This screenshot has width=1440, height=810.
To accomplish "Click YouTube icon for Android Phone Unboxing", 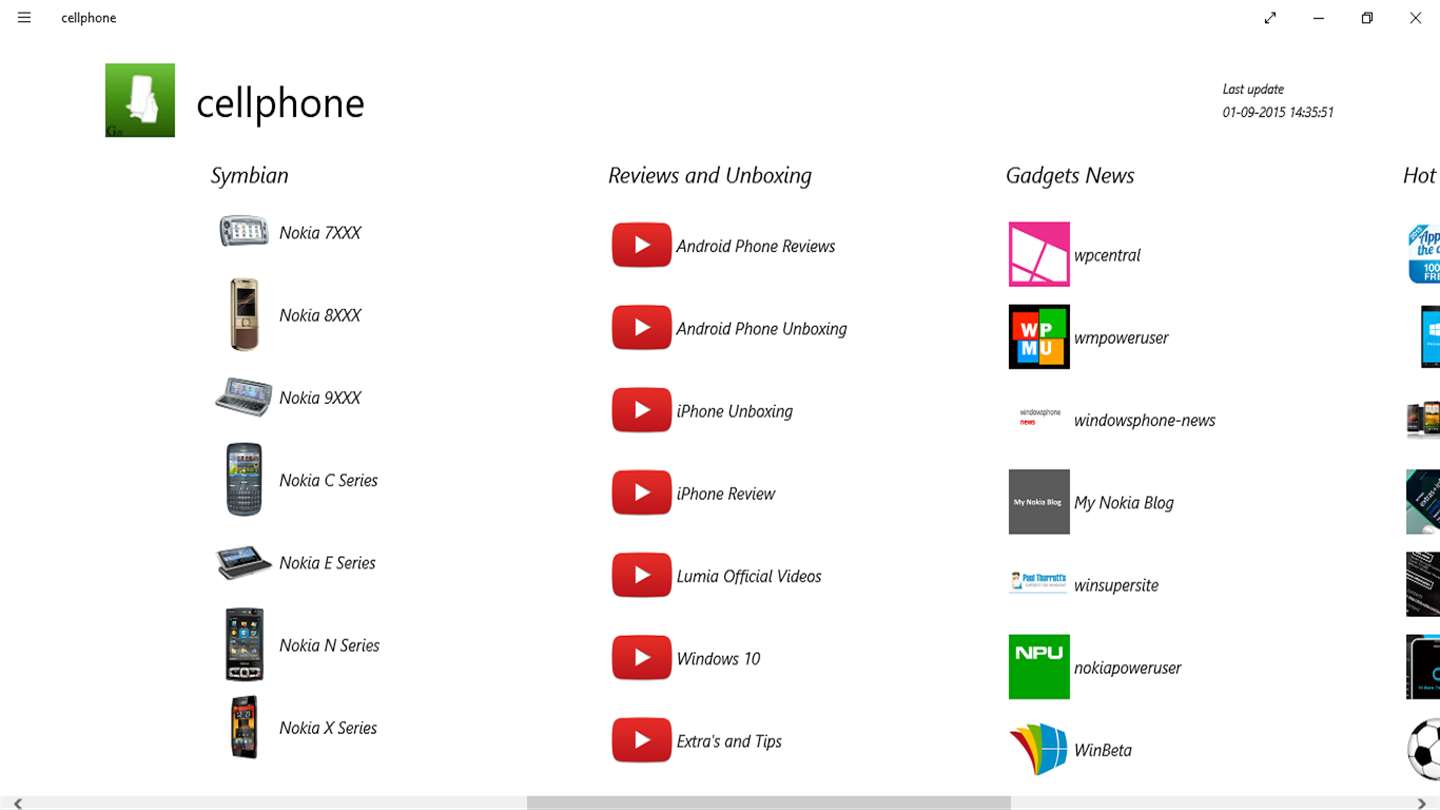I will point(641,328).
